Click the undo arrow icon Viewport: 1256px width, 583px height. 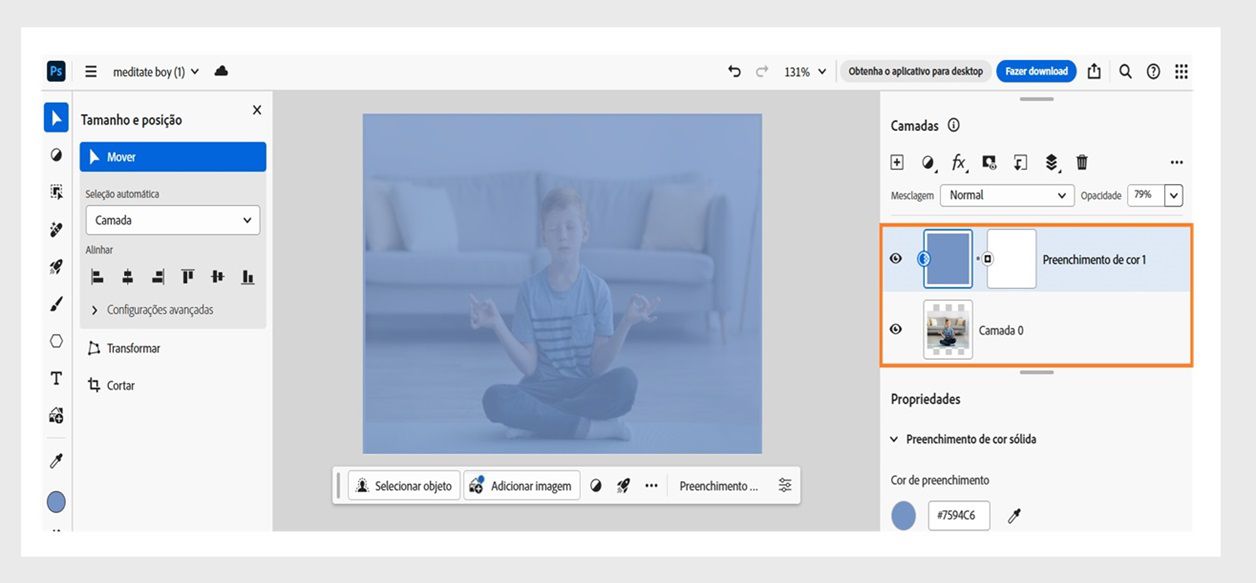(734, 71)
